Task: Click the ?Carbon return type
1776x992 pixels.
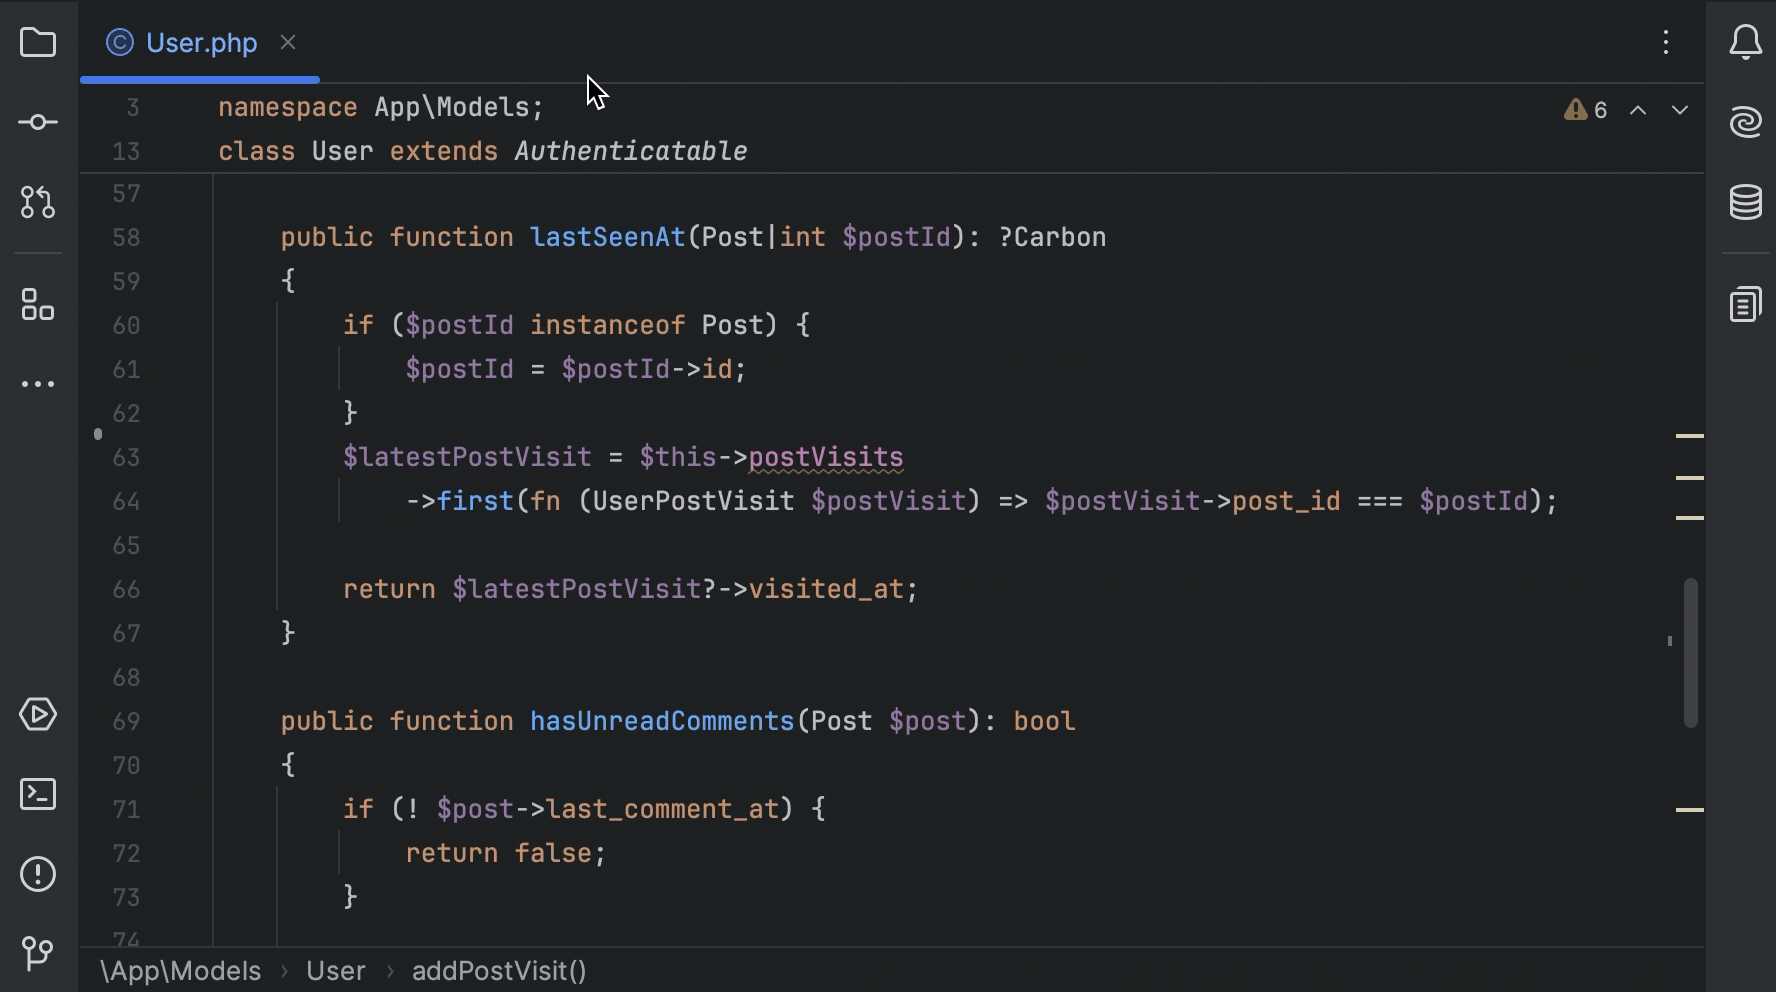Action: pos(1052,237)
